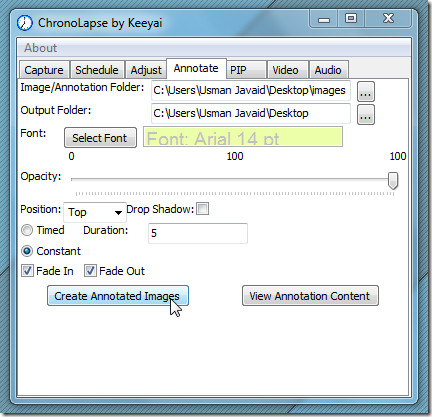Uncheck the Fade Out option
The width and height of the screenshot is (432, 417).
pyautogui.click(x=90, y=271)
